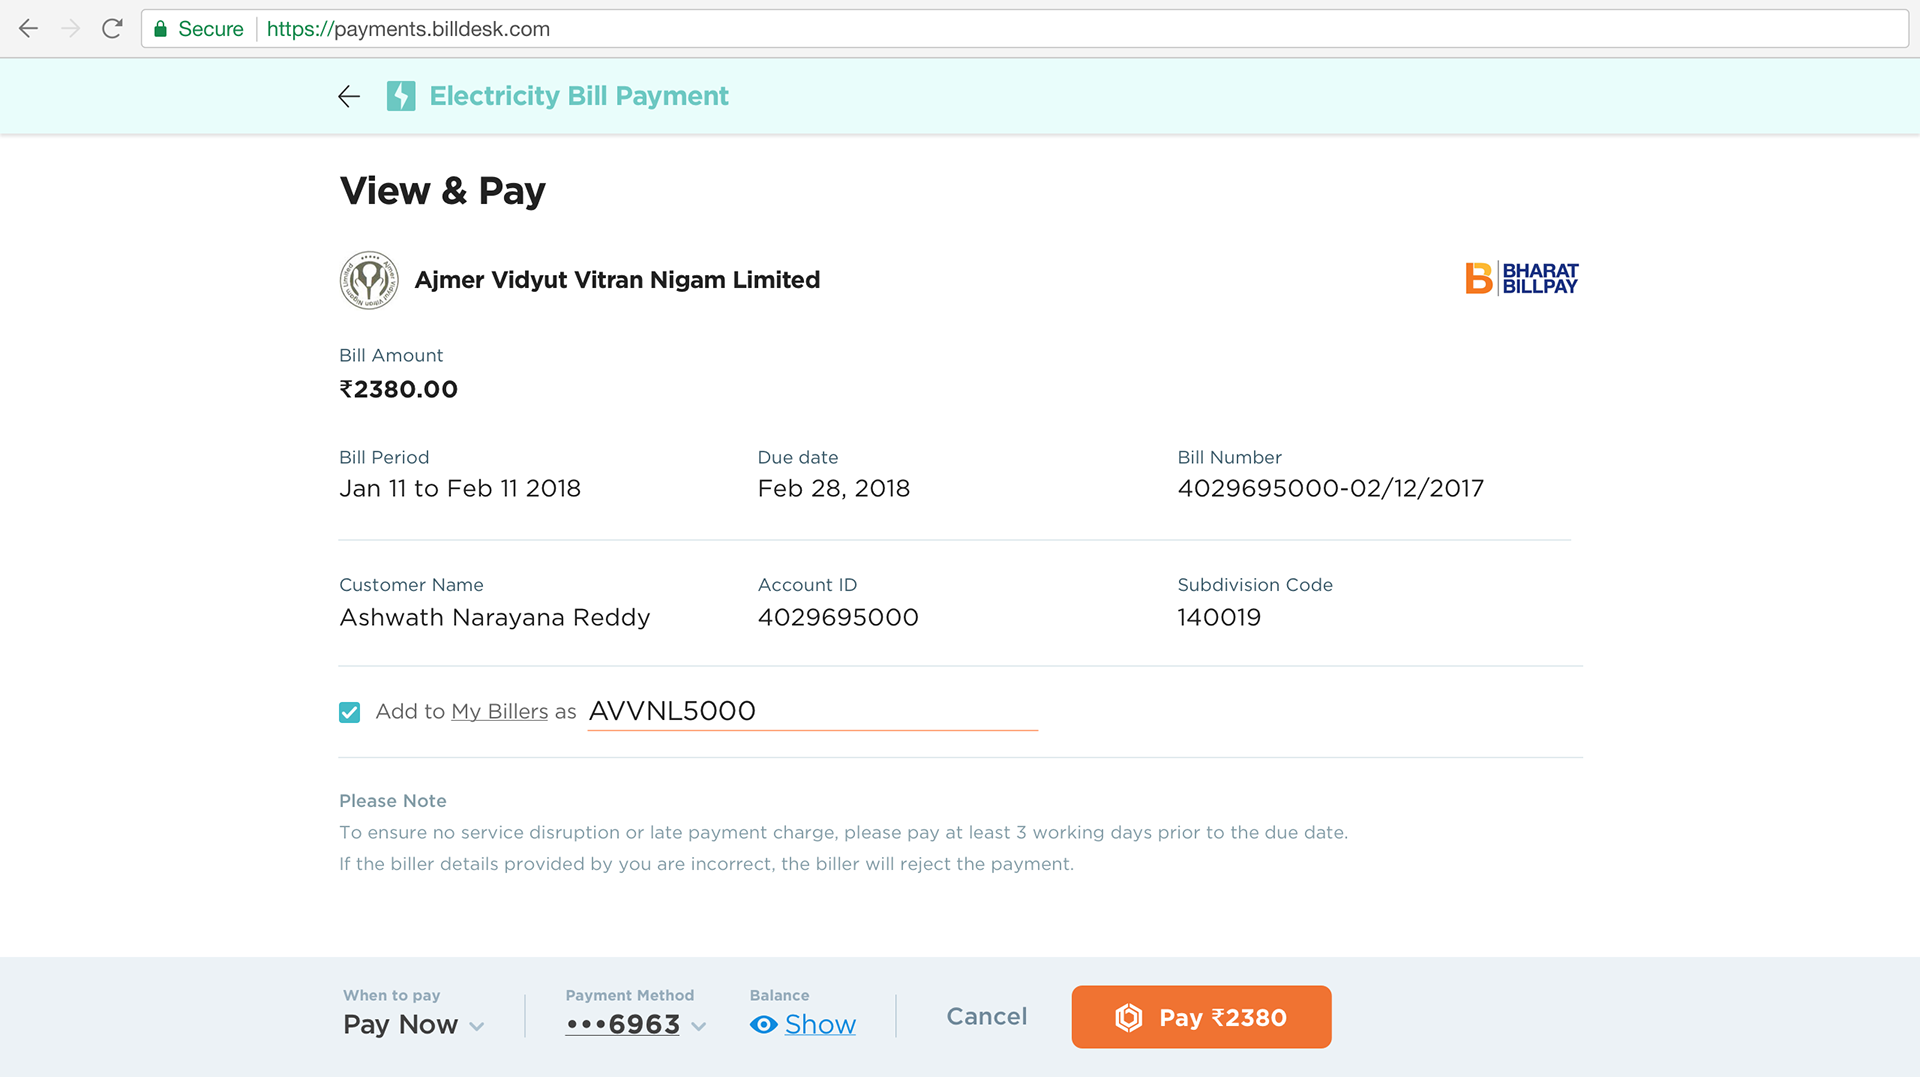Click the browser back arrow
Viewport: 1920px width, 1077px height.
(28, 29)
